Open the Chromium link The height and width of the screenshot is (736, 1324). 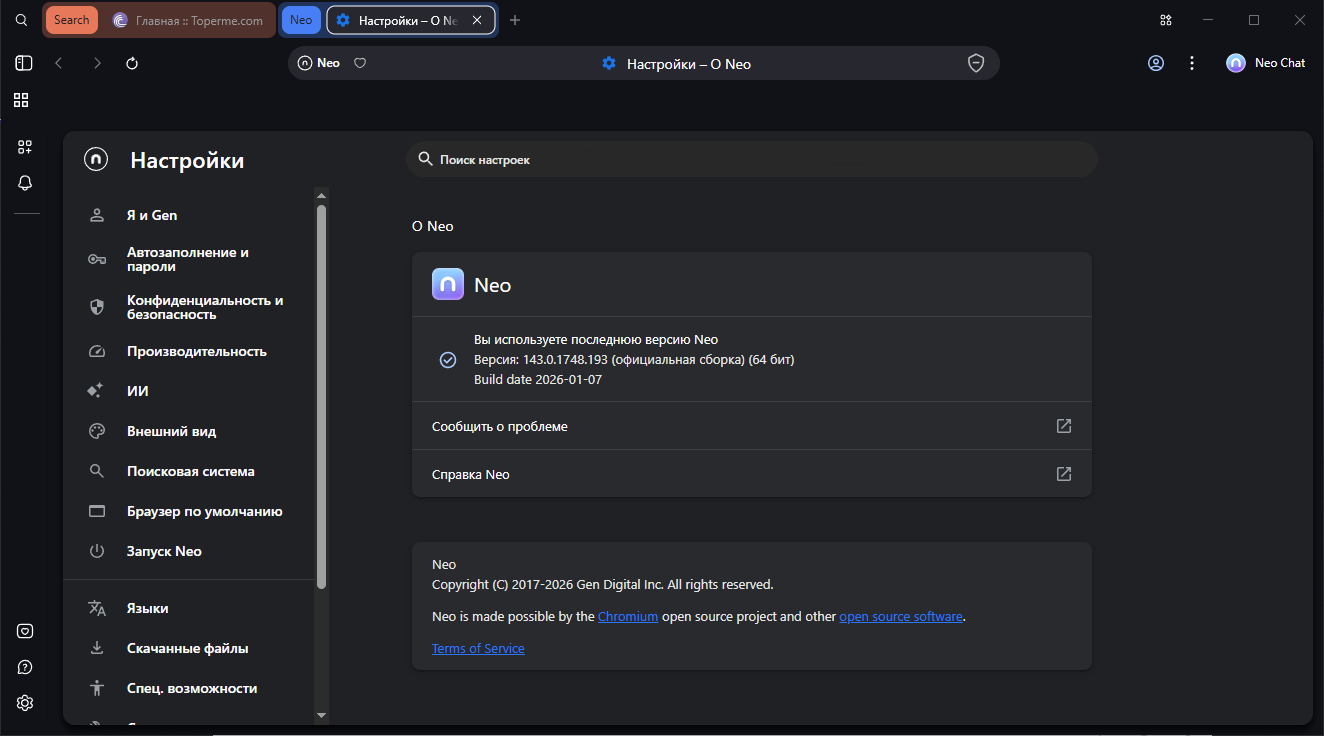[x=628, y=617]
